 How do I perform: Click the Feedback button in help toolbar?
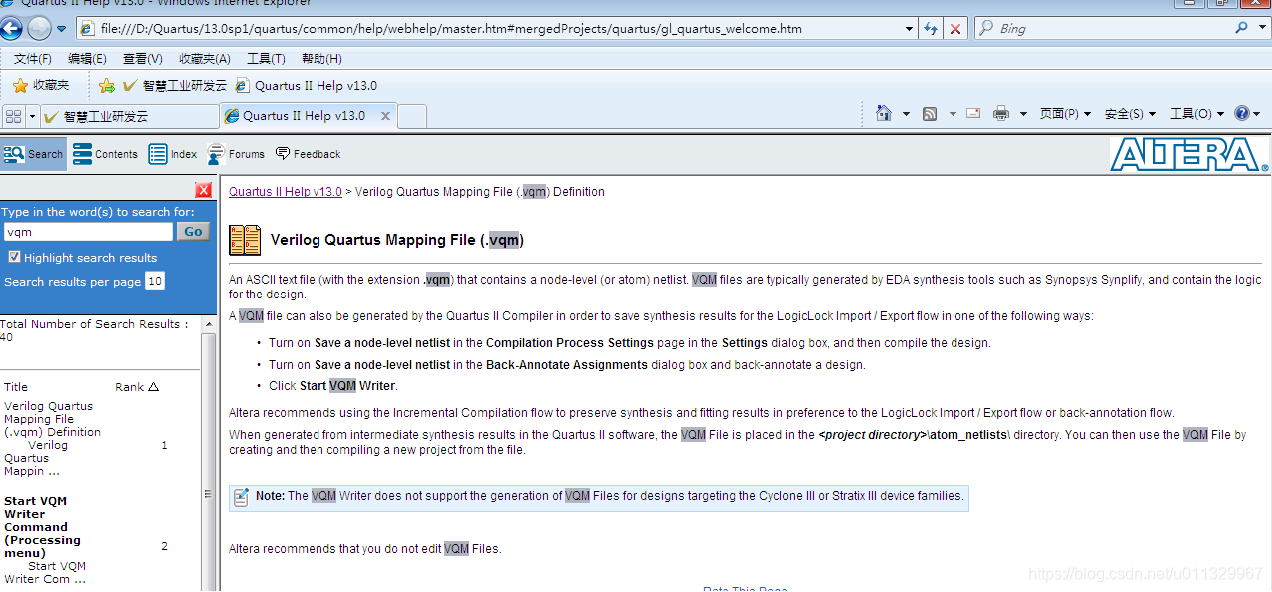point(308,154)
